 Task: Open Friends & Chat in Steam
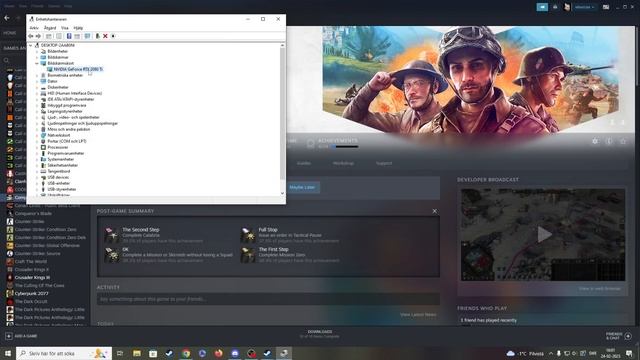[619, 336]
